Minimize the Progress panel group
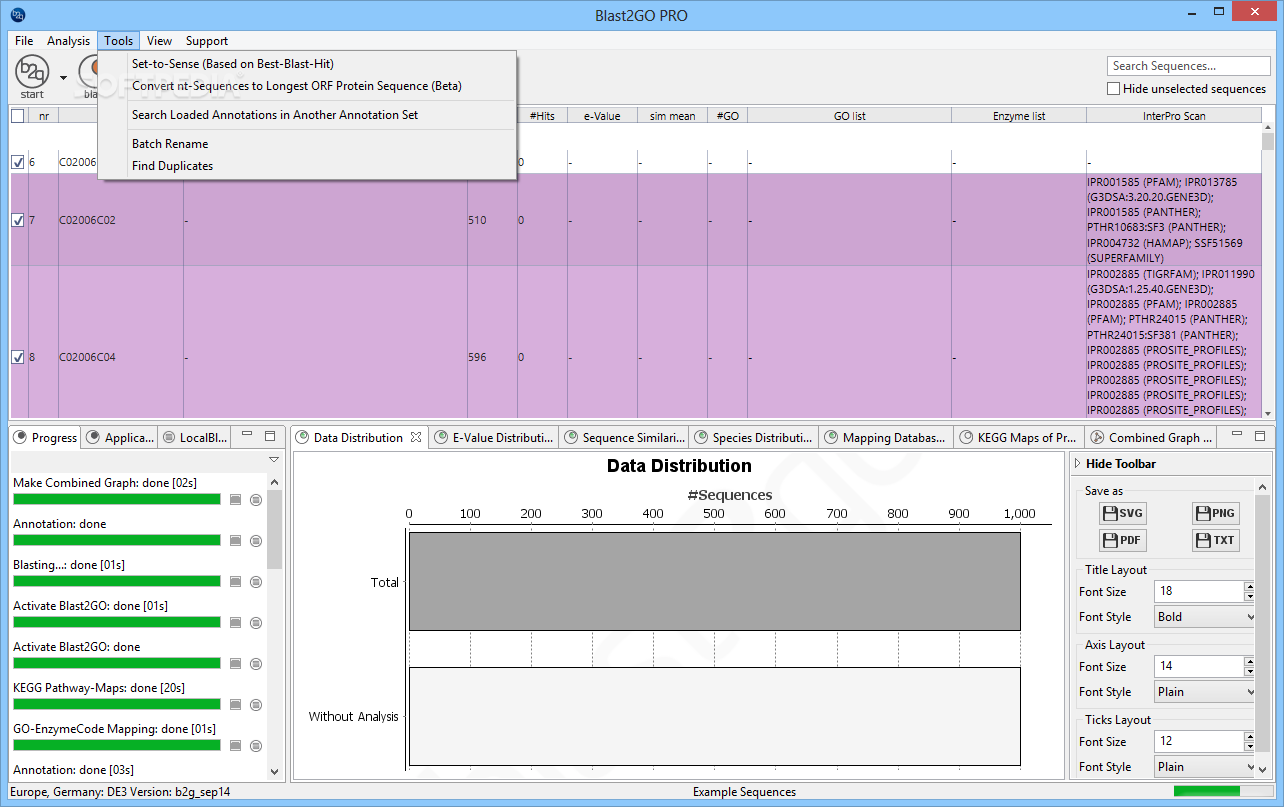The width and height of the screenshot is (1284, 807). [x=249, y=436]
